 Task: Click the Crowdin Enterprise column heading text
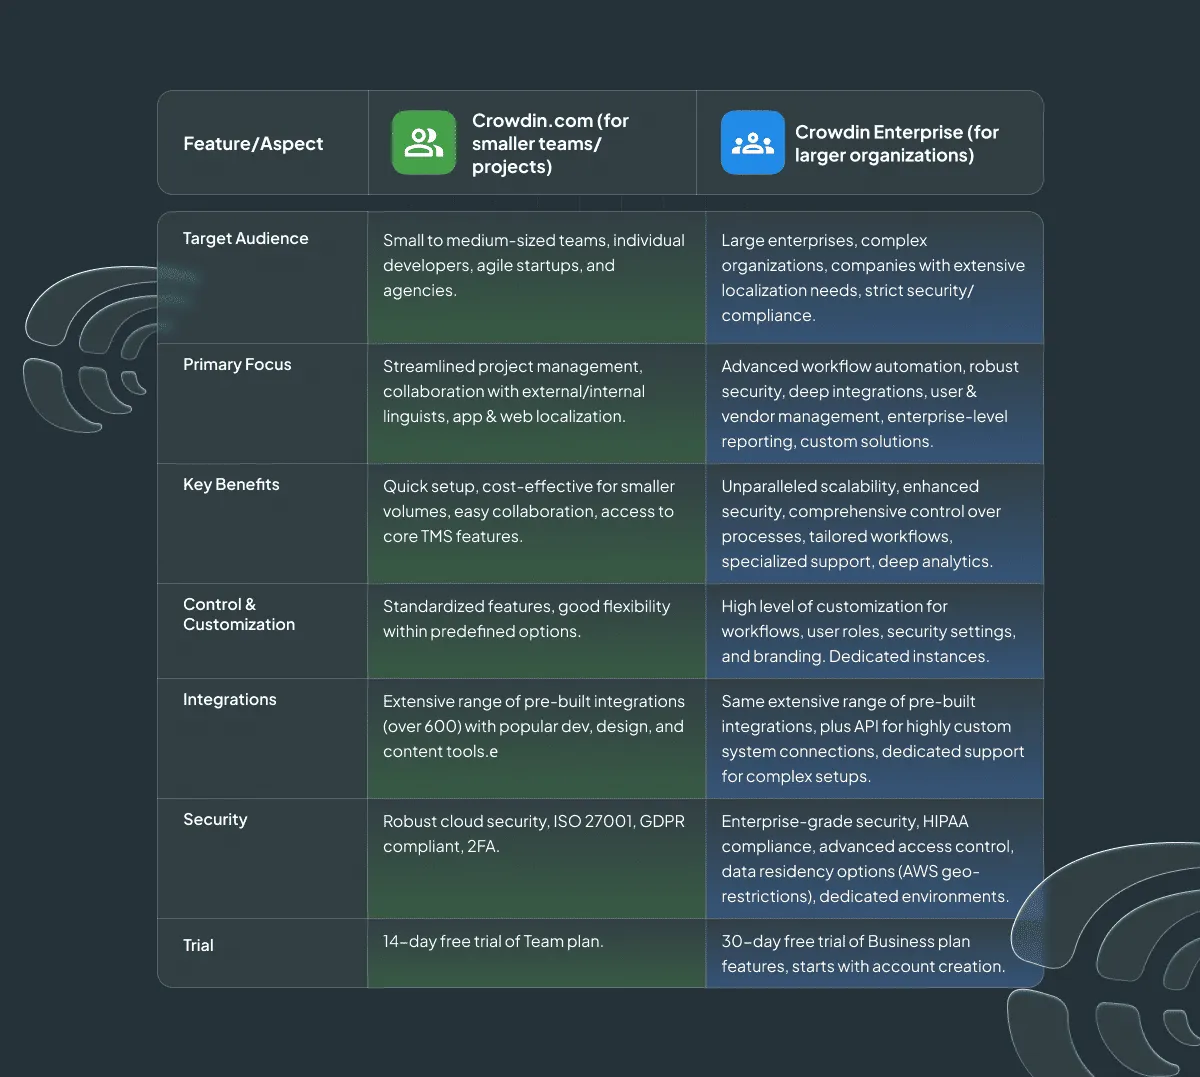896,144
